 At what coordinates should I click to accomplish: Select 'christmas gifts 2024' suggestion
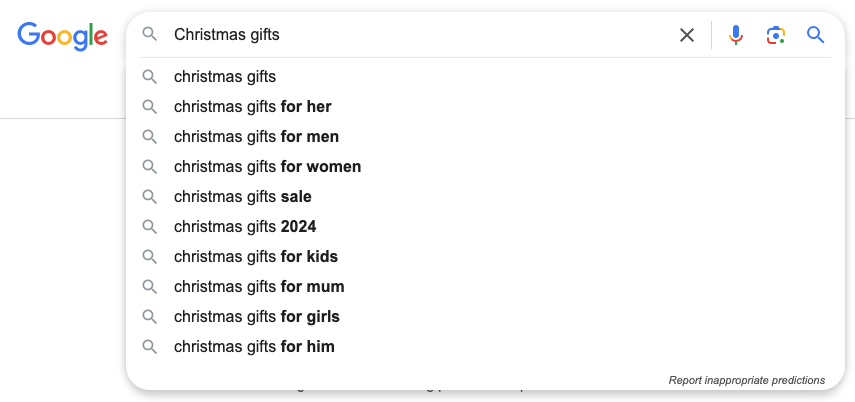point(244,227)
